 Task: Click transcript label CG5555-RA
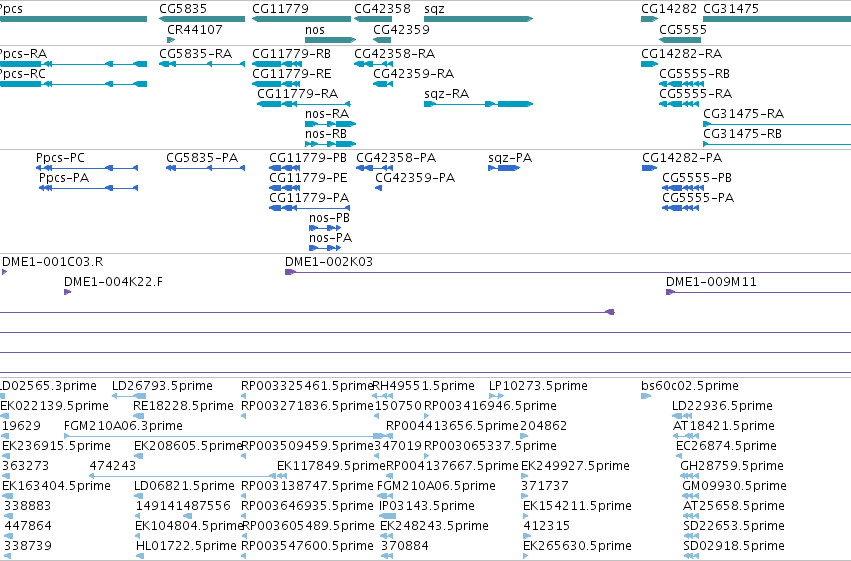(695, 94)
